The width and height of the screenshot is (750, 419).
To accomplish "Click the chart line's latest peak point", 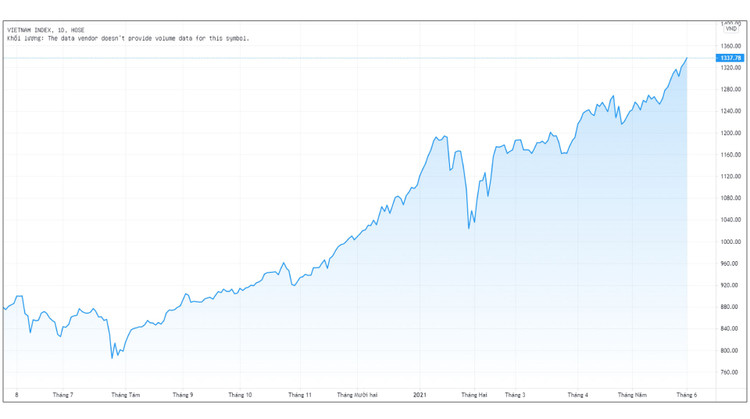I will pyautogui.click(x=687, y=58).
